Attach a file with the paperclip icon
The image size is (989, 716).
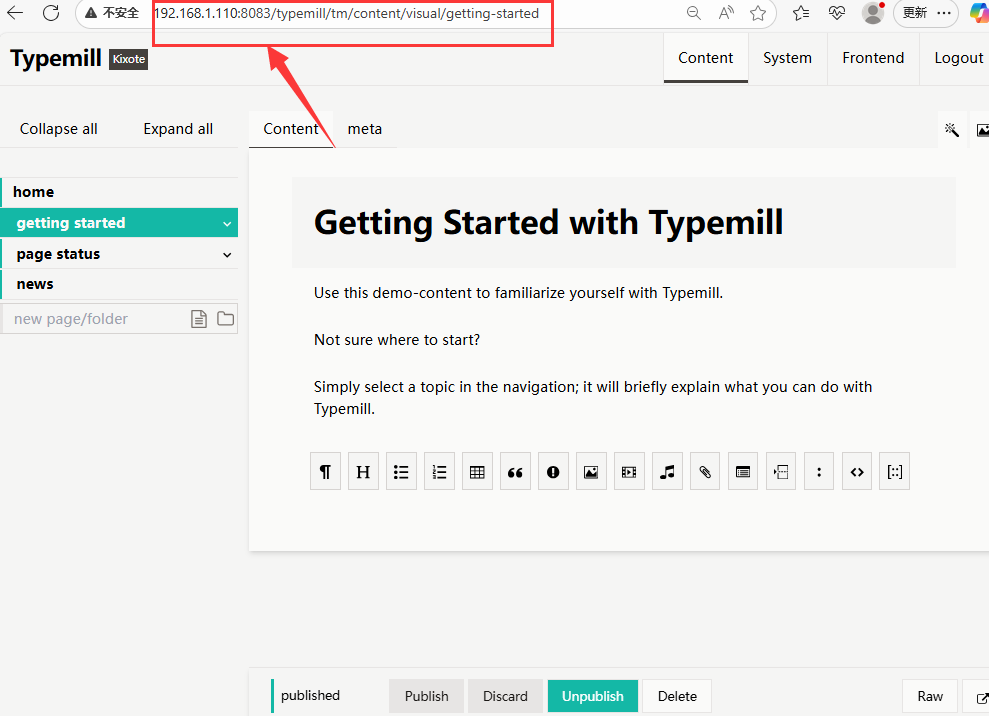pos(705,471)
